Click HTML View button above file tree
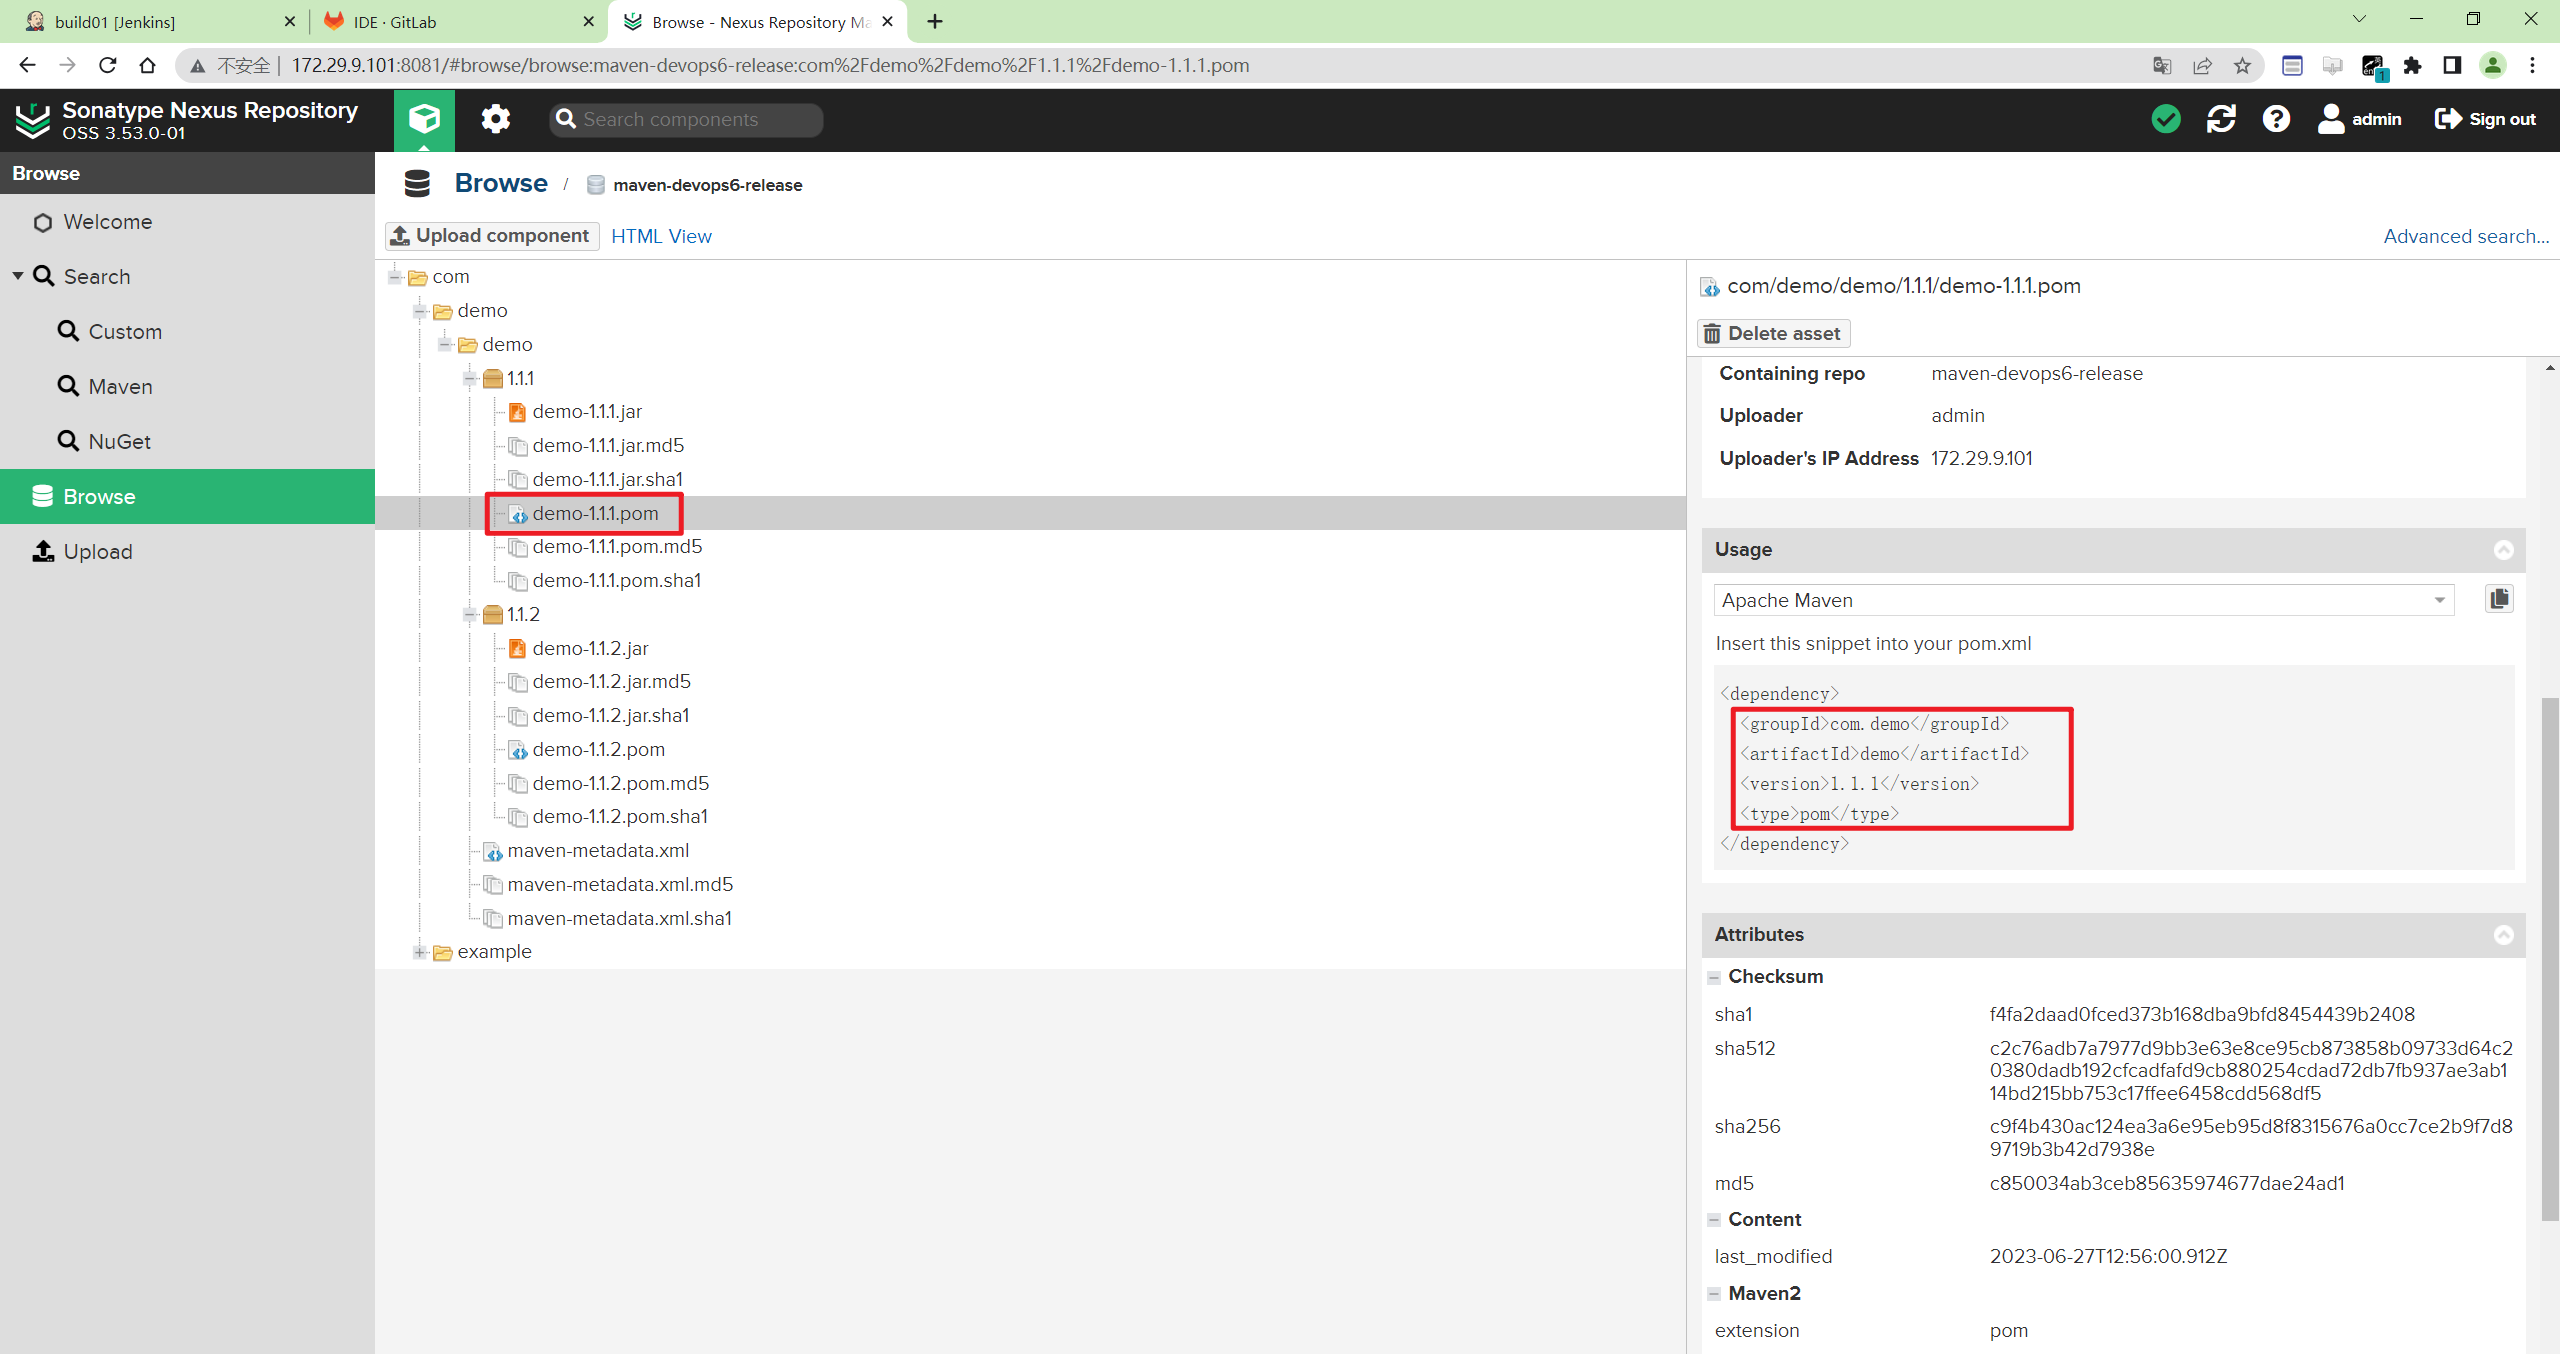The height and width of the screenshot is (1354, 2560). pyautogui.click(x=662, y=235)
